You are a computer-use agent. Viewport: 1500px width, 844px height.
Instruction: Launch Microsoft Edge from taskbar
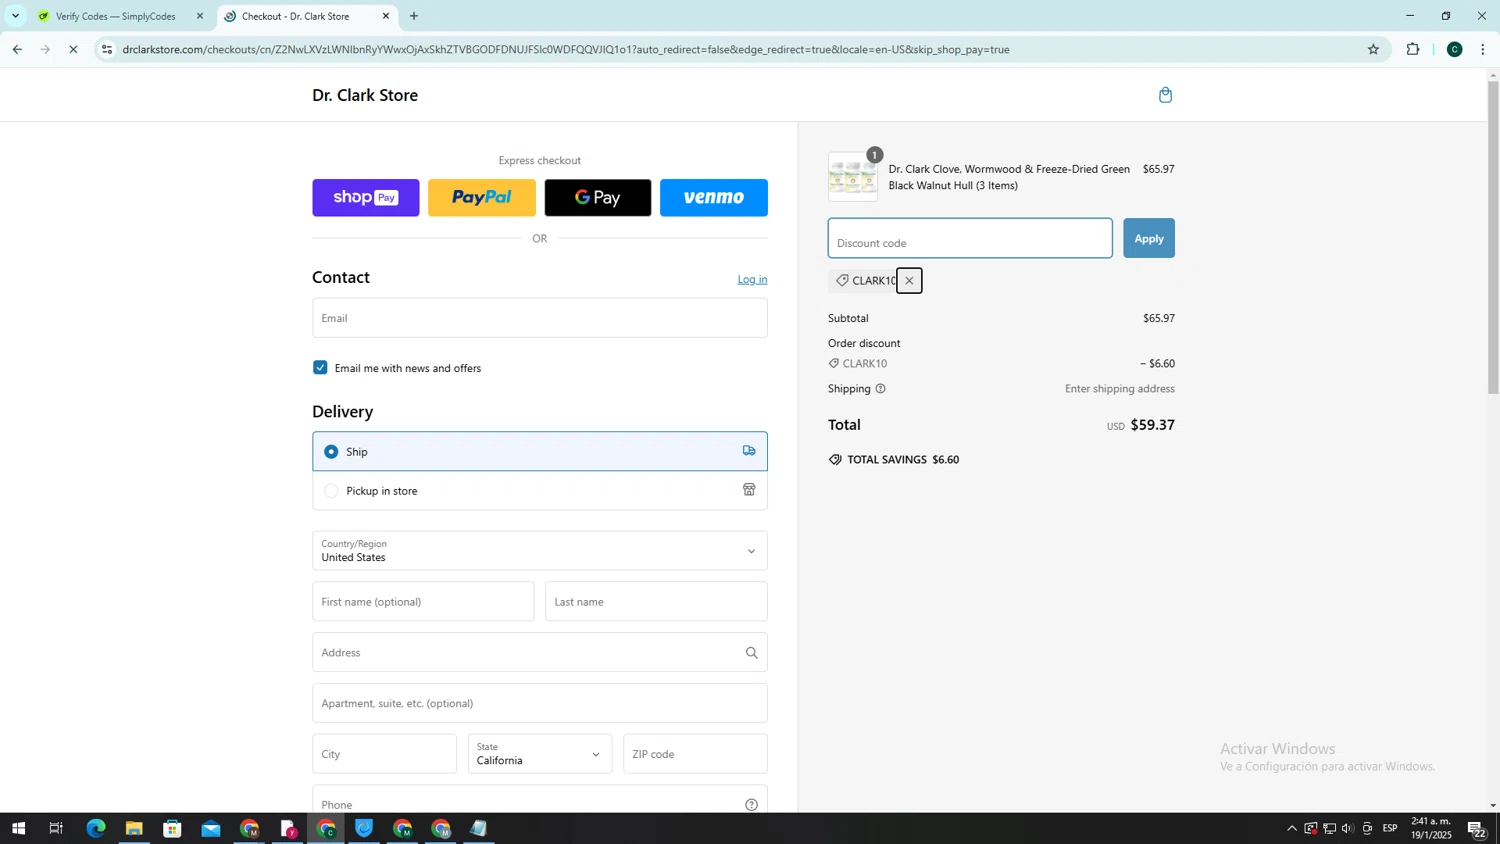[95, 829]
